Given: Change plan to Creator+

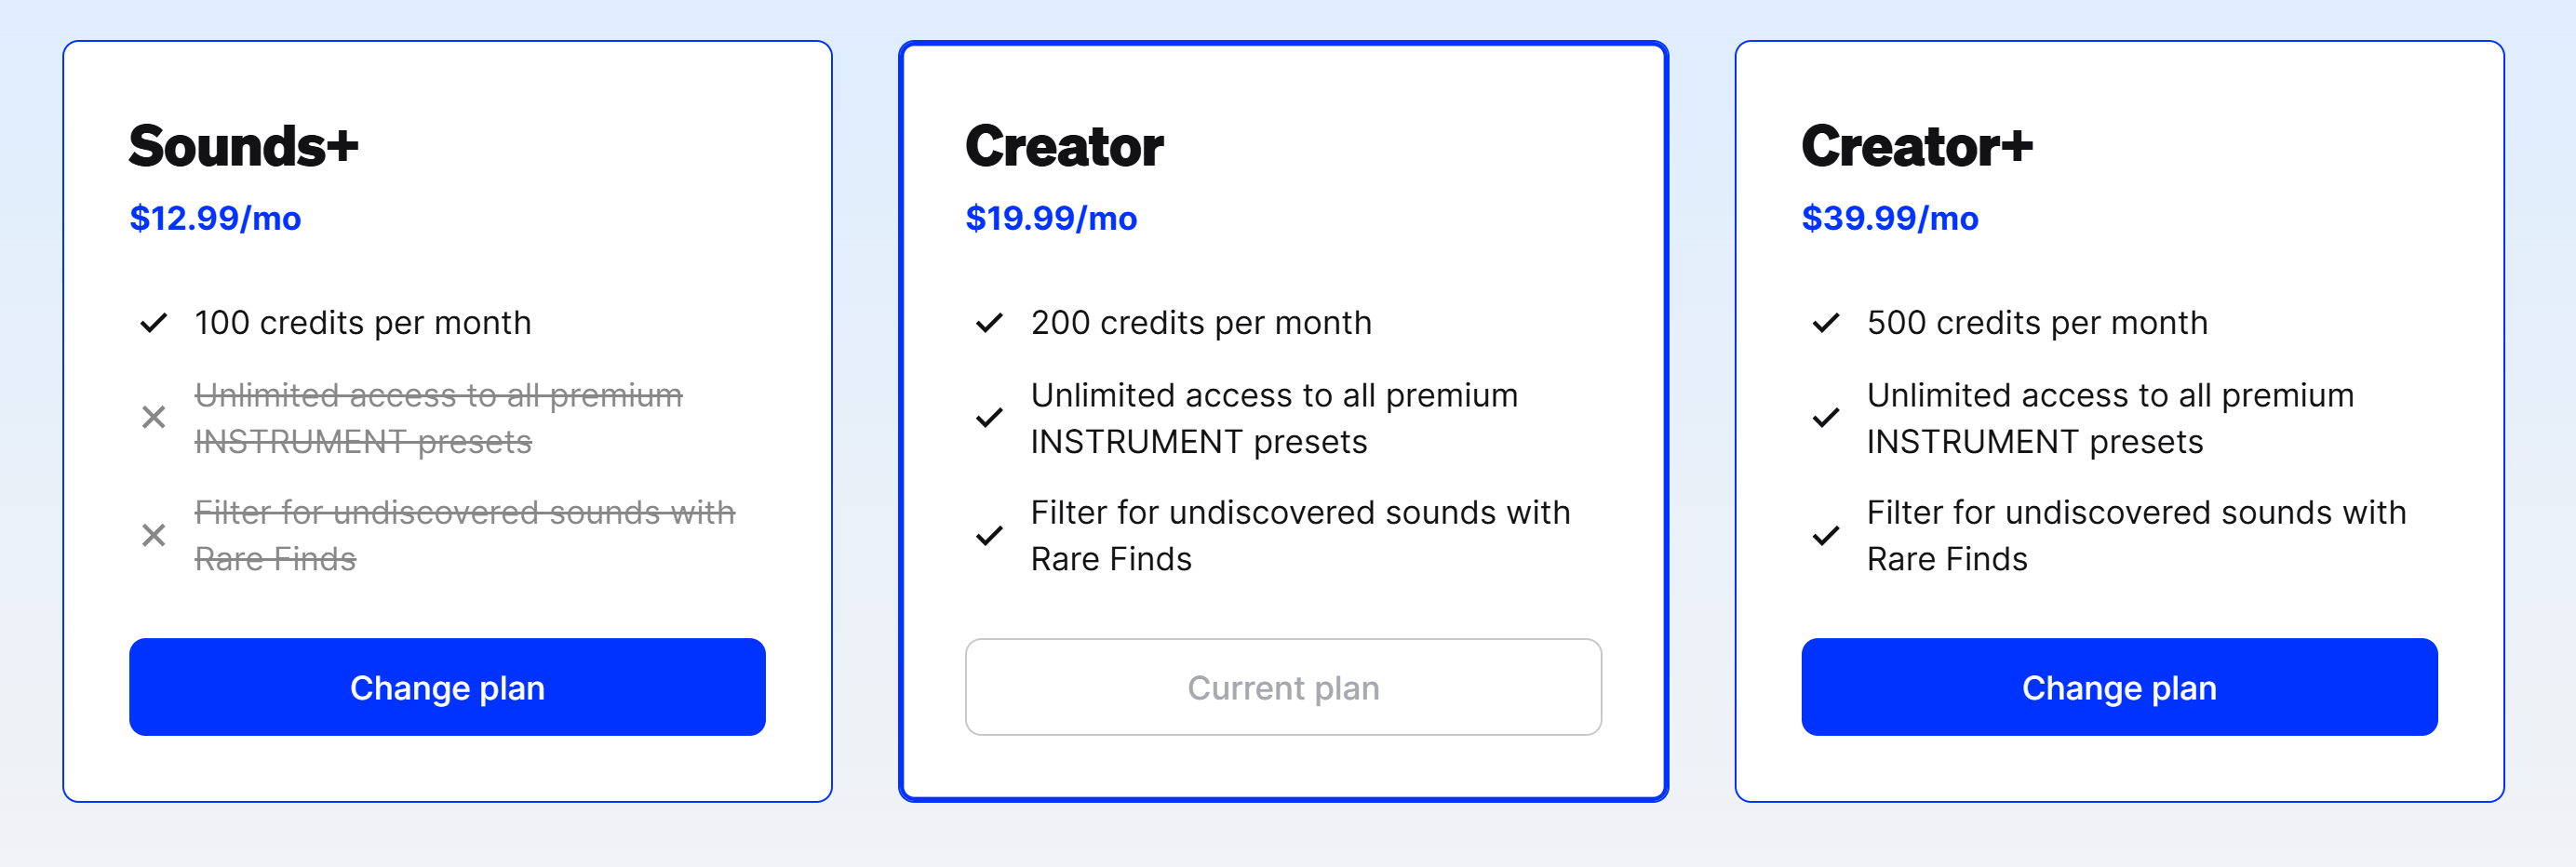Looking at the screenshot, I should pyautogui.click(x=2119, y=687).
